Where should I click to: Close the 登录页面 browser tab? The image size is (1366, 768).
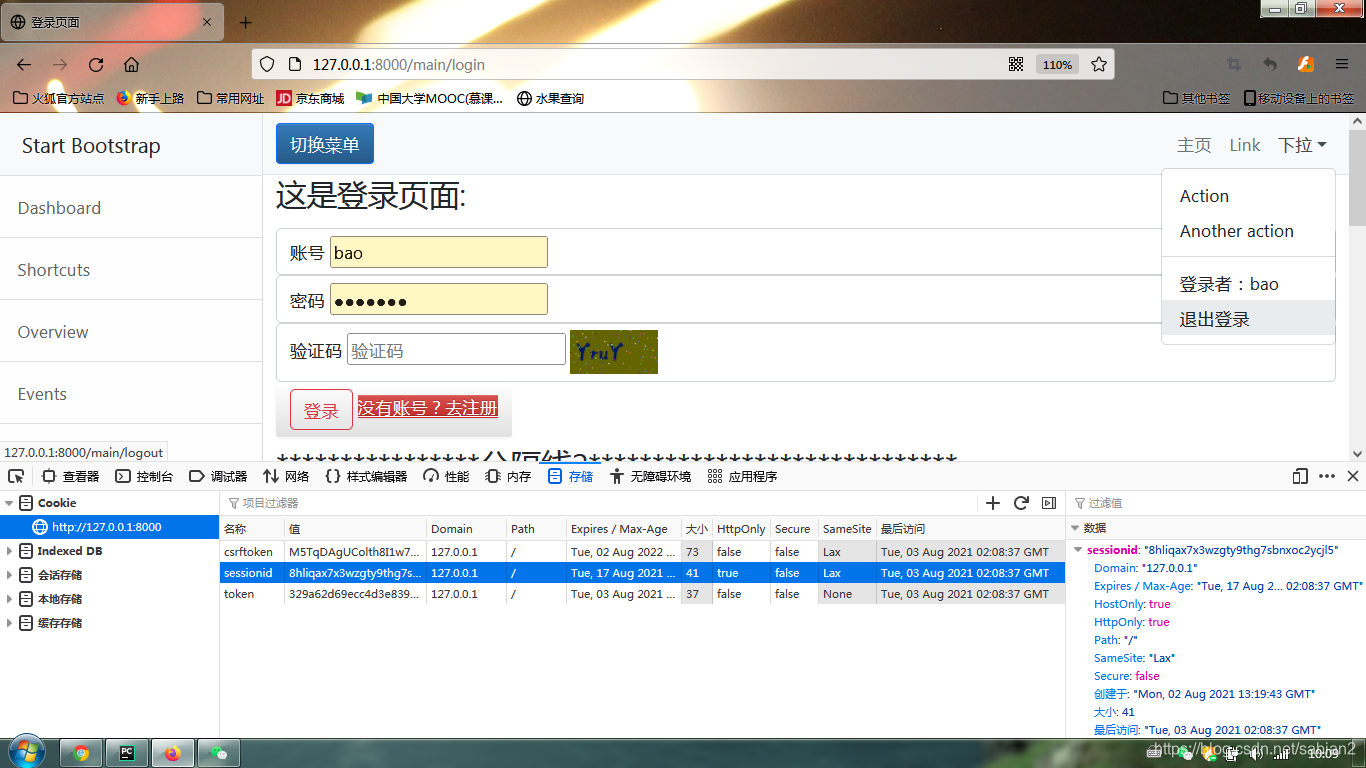207,22
